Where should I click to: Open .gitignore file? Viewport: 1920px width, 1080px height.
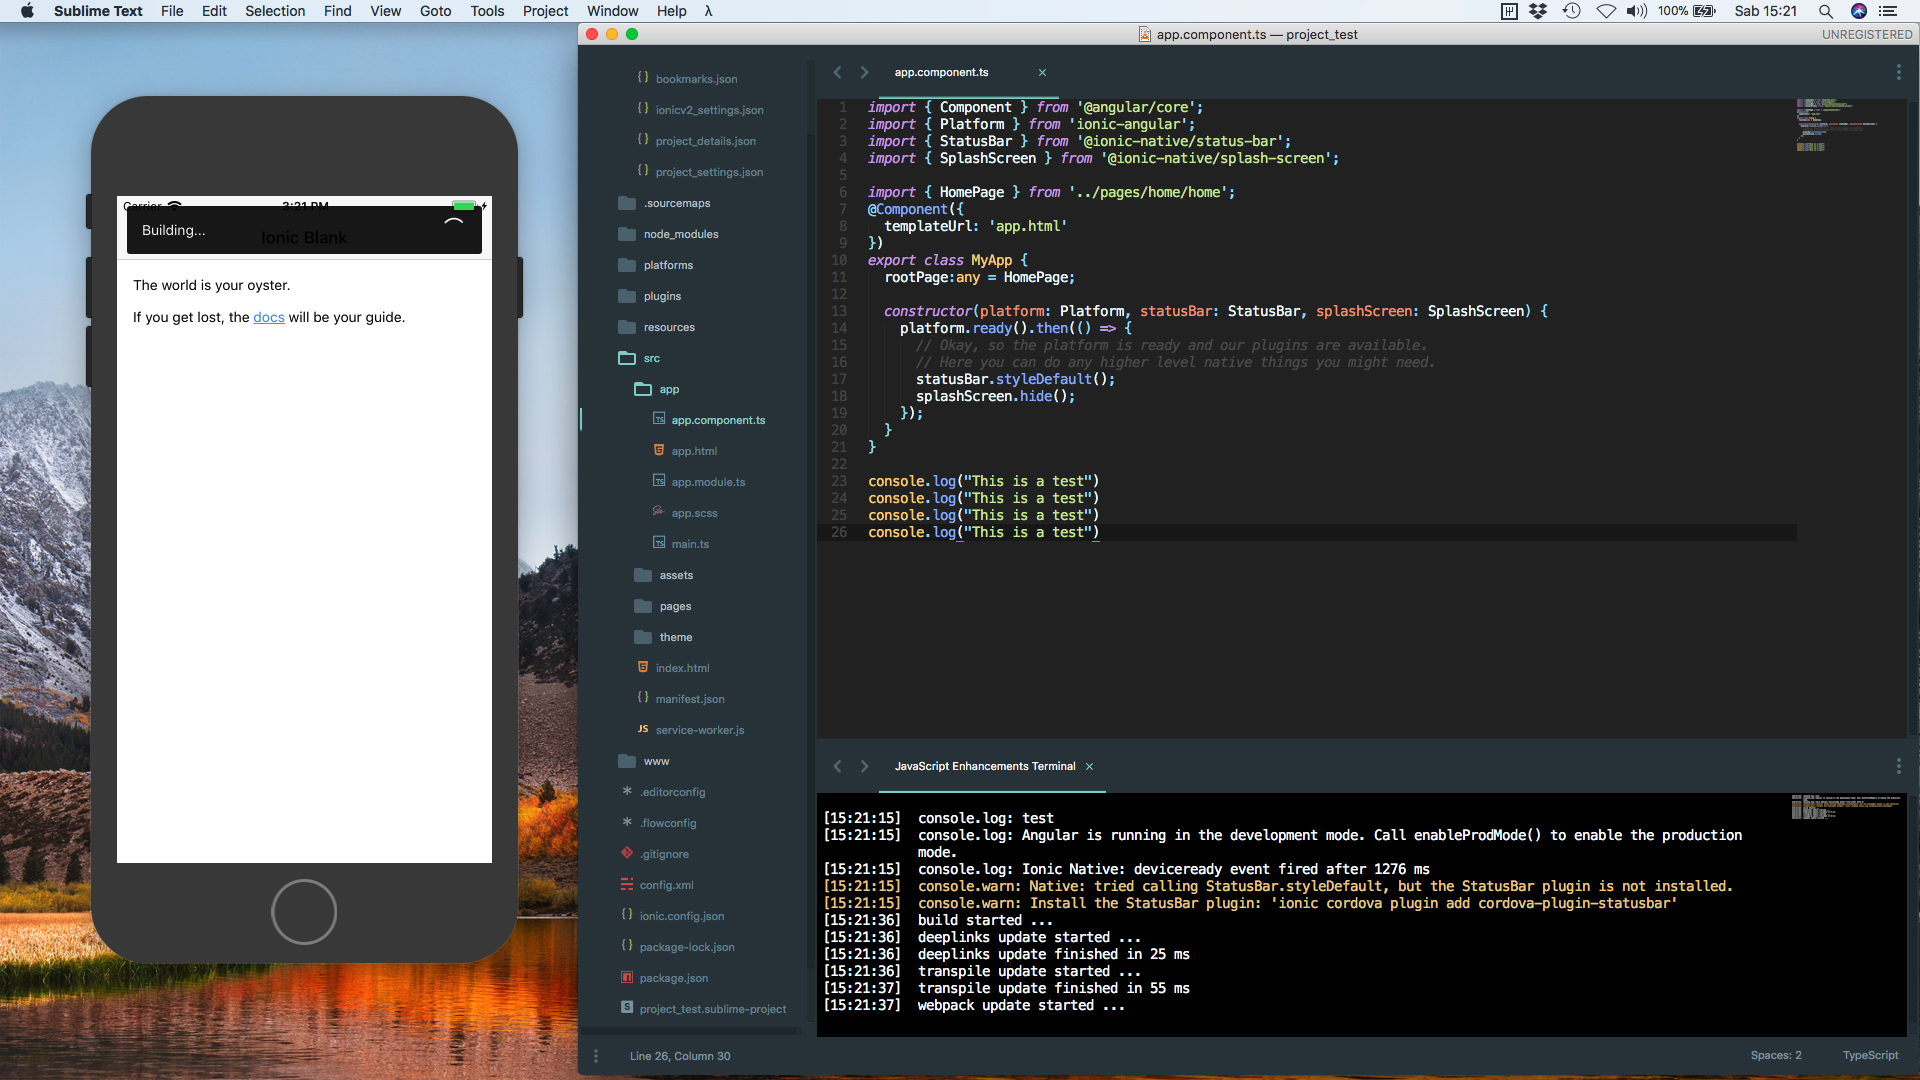(664, 854)
